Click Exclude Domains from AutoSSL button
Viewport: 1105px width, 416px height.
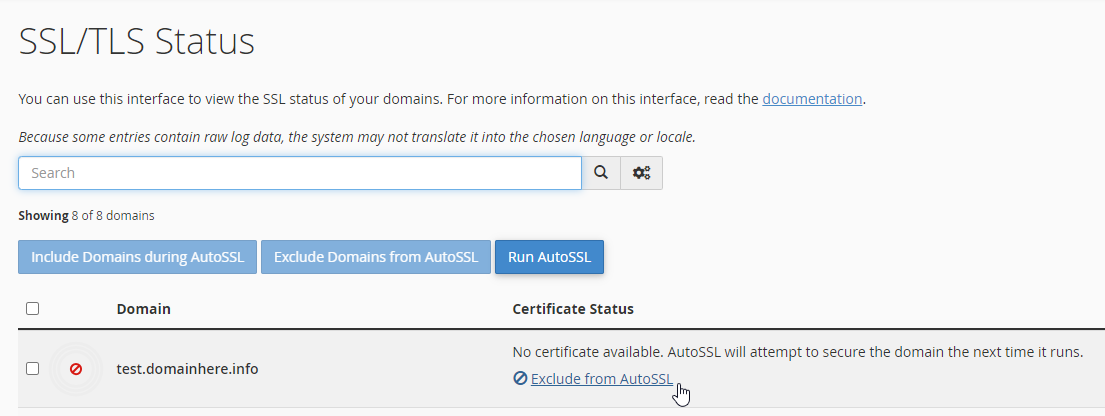click(376, 257)
